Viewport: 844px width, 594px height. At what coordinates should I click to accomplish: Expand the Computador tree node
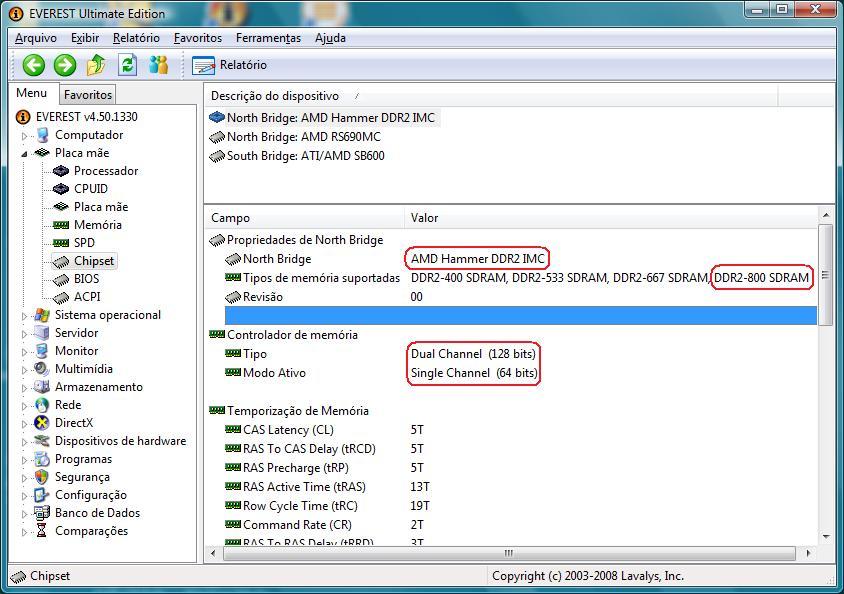[x=24, y=136]
